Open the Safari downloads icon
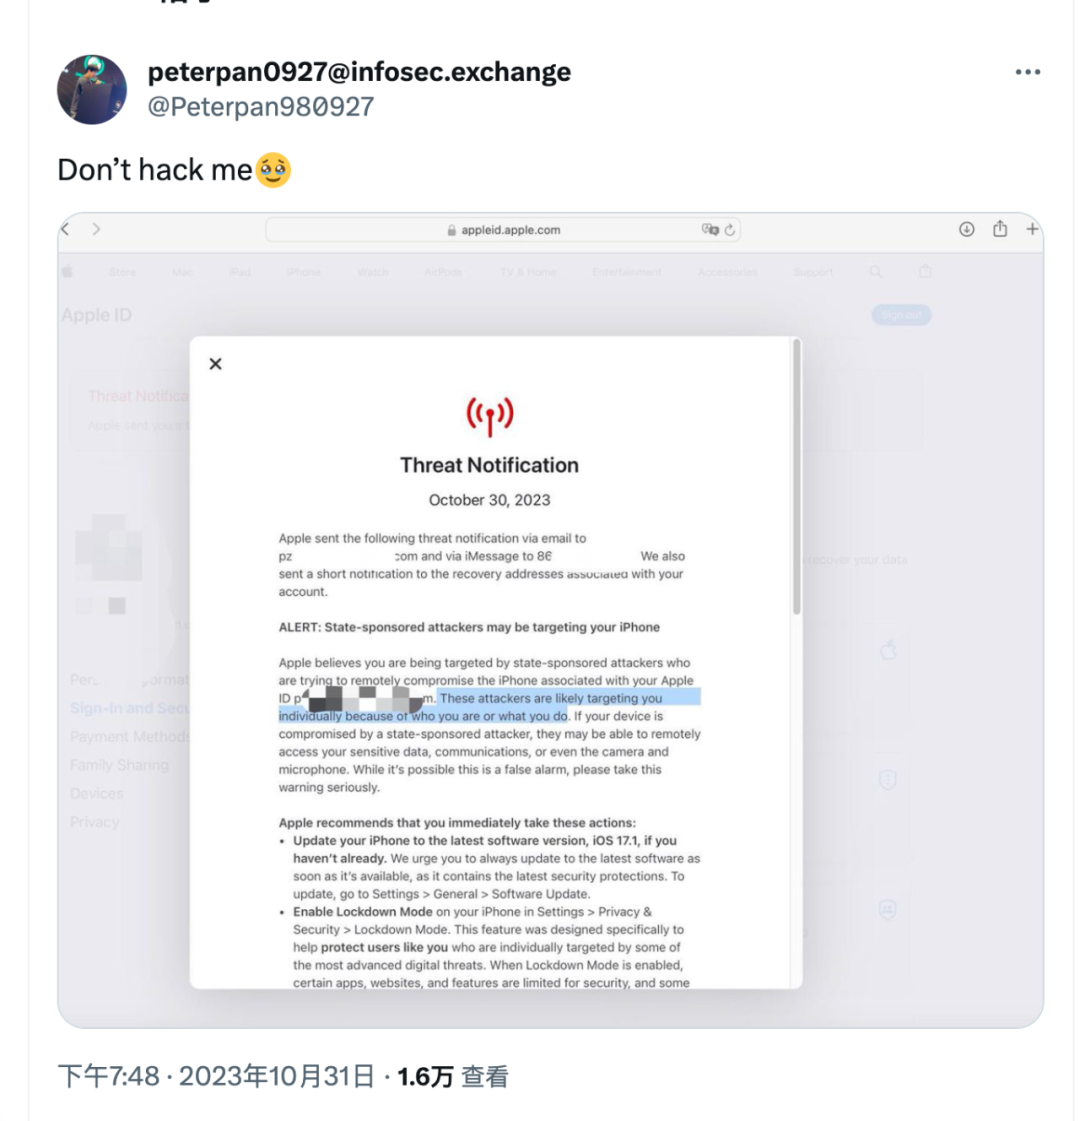 [966, 229]
